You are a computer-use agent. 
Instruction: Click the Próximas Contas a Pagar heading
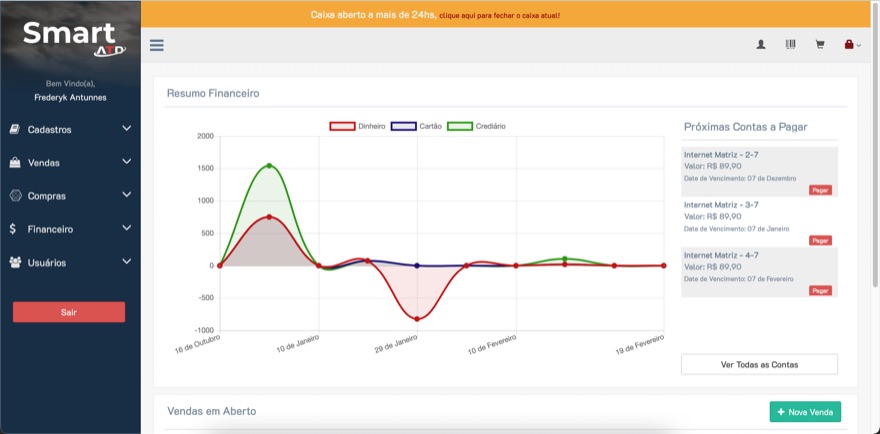[x=745, y=127]
